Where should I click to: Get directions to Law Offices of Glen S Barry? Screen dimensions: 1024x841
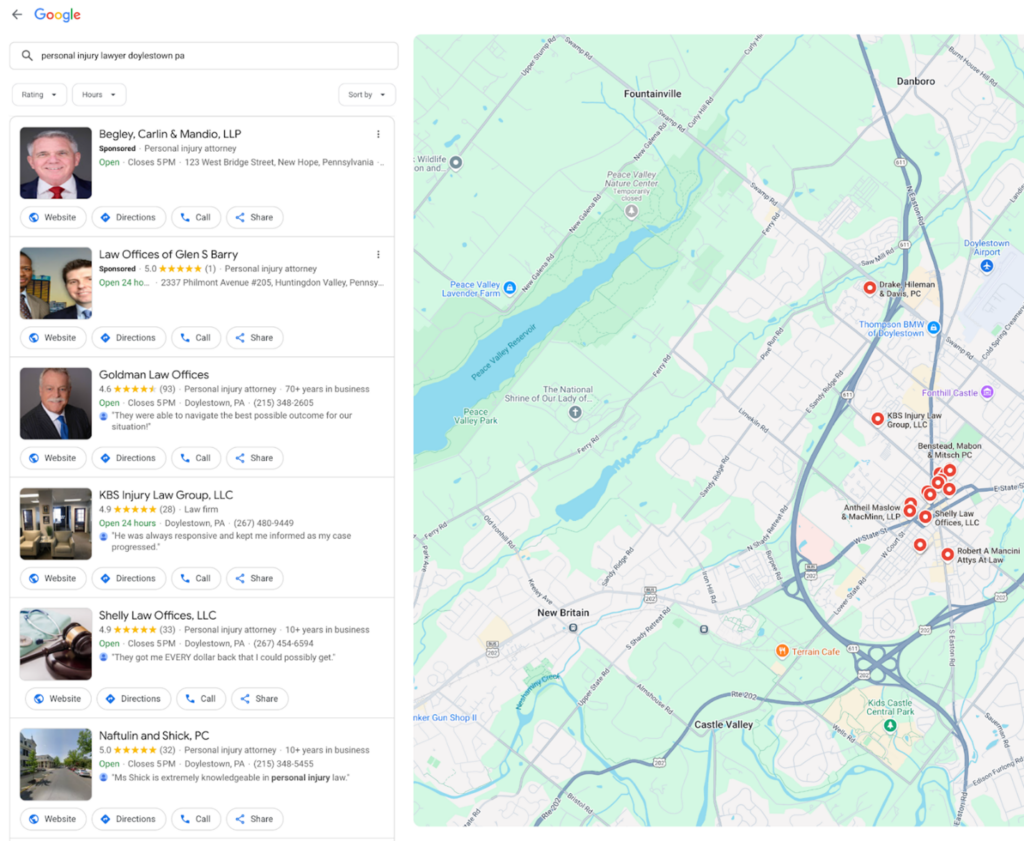(129, 338)
